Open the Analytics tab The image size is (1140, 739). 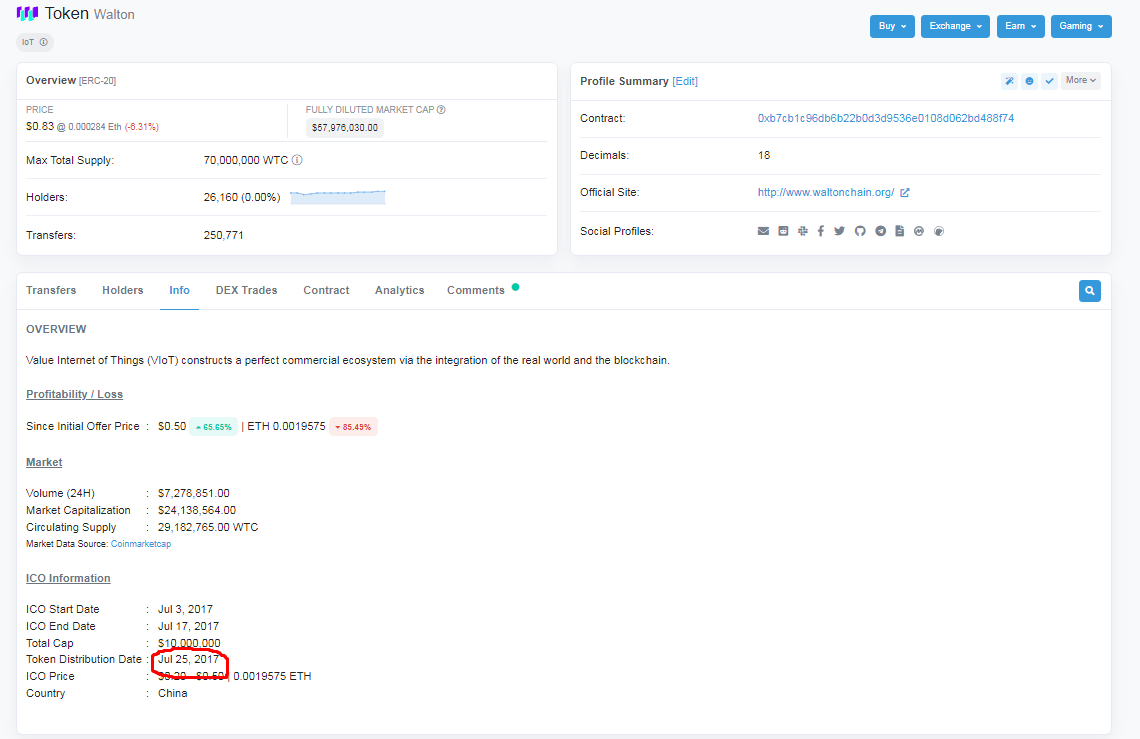[400, 290]
